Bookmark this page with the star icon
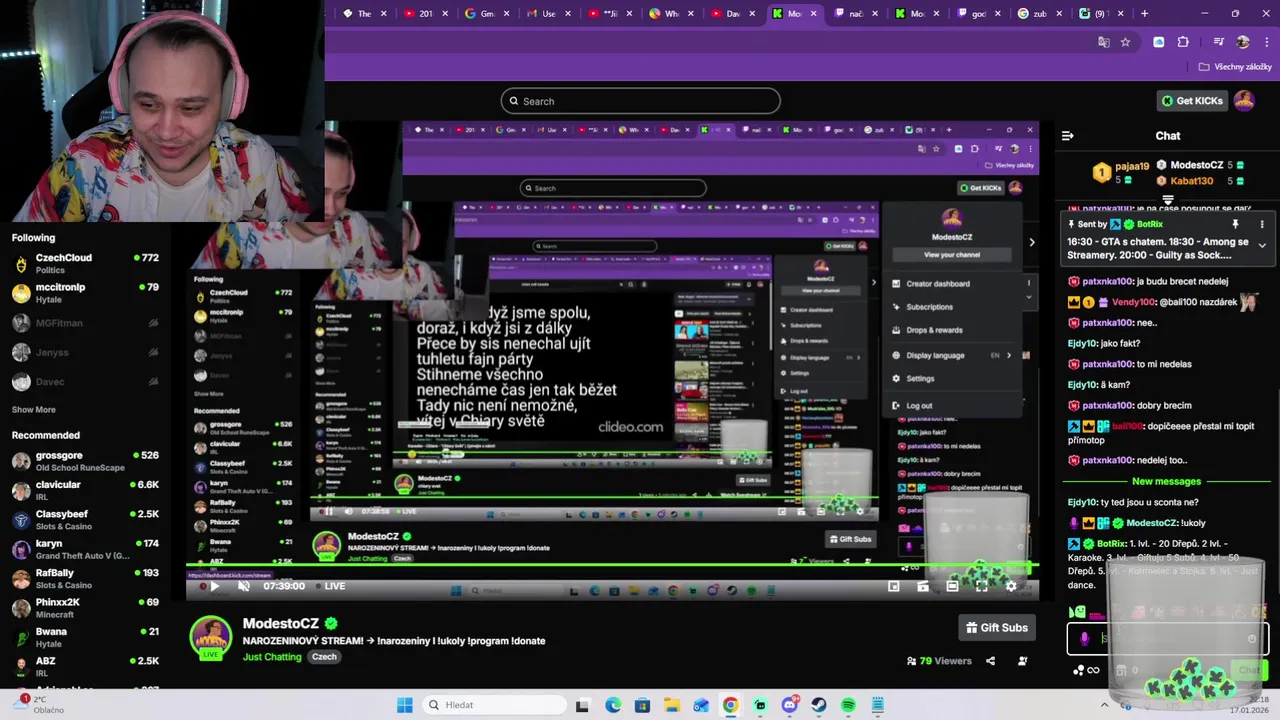 point(1126,42)
